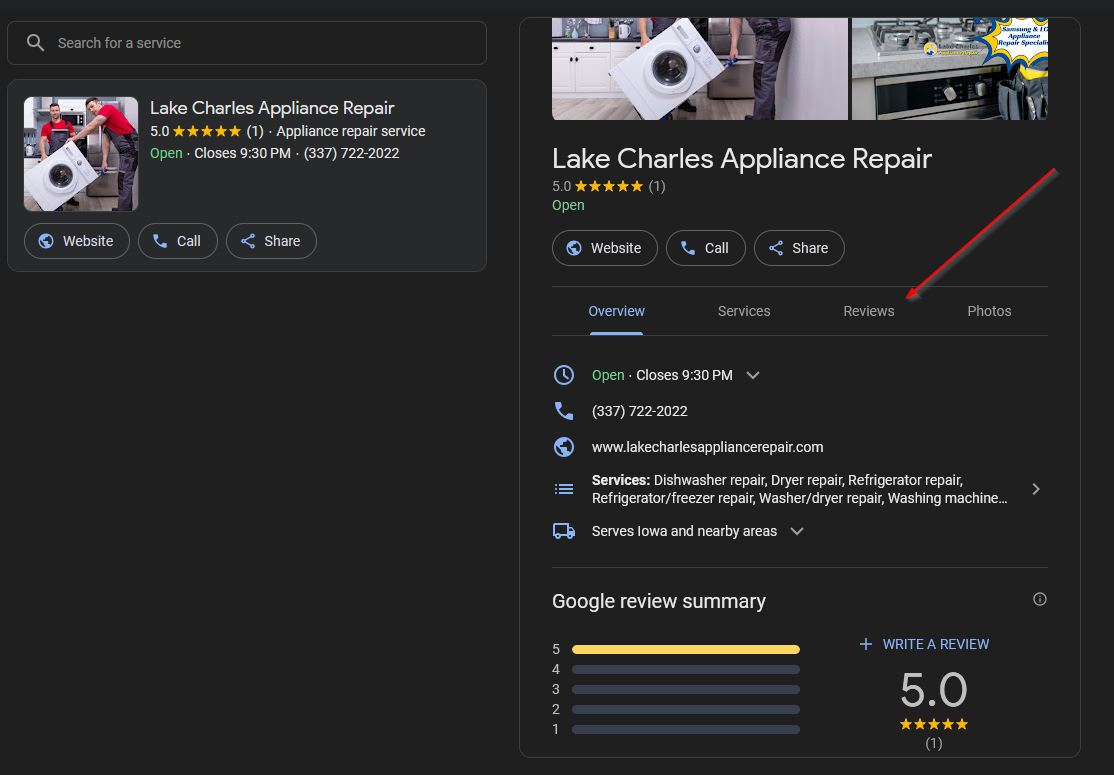Click 'Closes 9:30 PM' text in details
Screen dimensions: 1114x775
[684, 375]
